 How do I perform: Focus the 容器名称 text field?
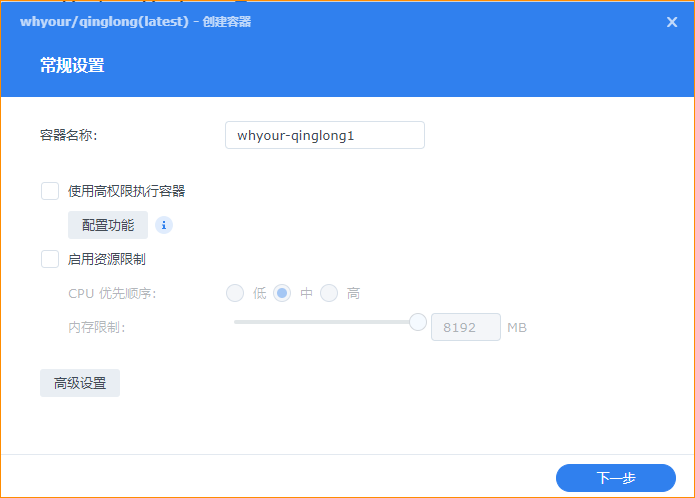pos(325,135)
